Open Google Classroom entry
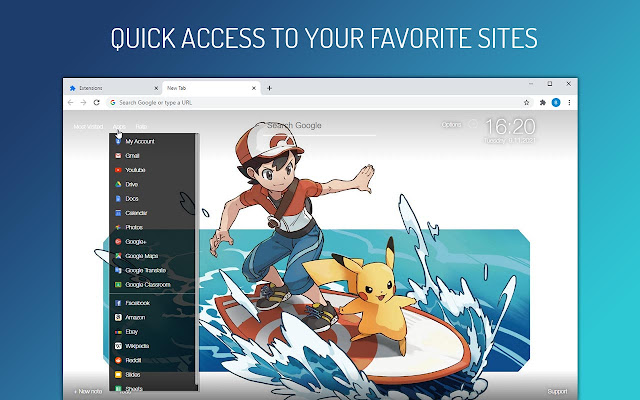This screenshot has width=640, height=400. [142, 284]
